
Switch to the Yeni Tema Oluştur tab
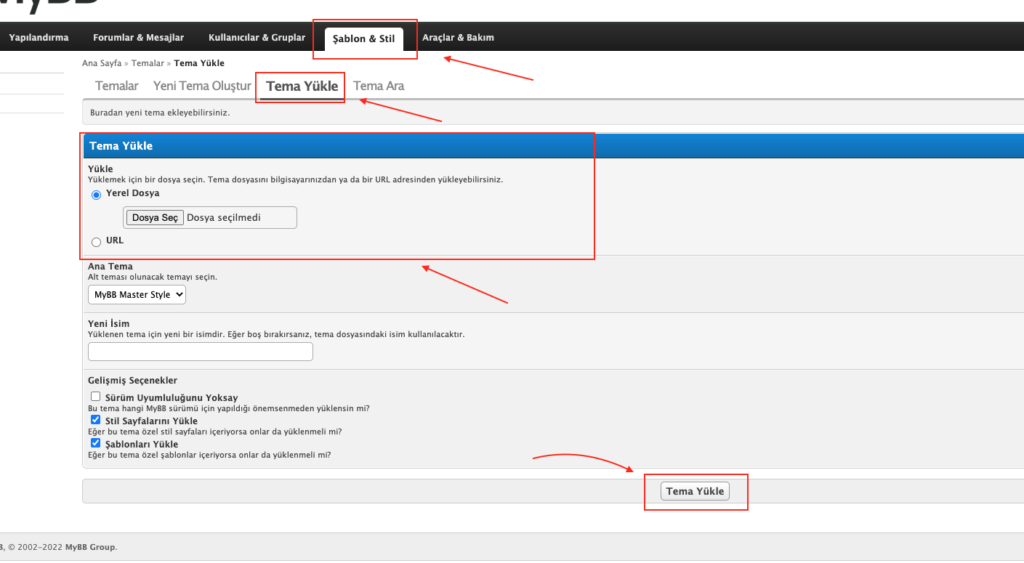(202, 86)
